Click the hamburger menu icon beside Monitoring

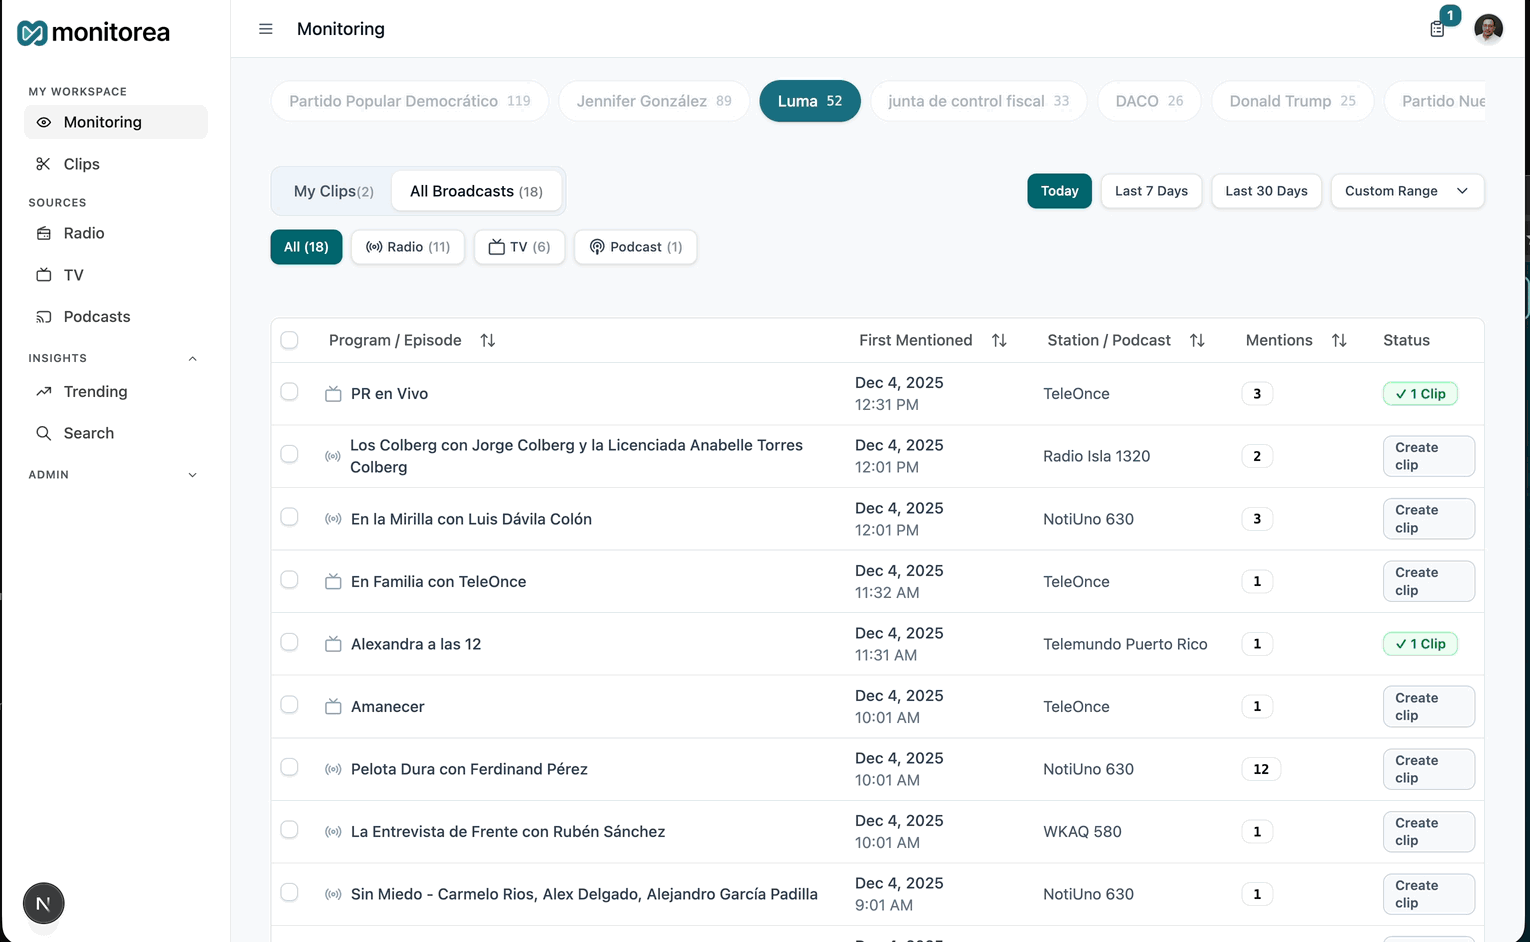[266, 29]
